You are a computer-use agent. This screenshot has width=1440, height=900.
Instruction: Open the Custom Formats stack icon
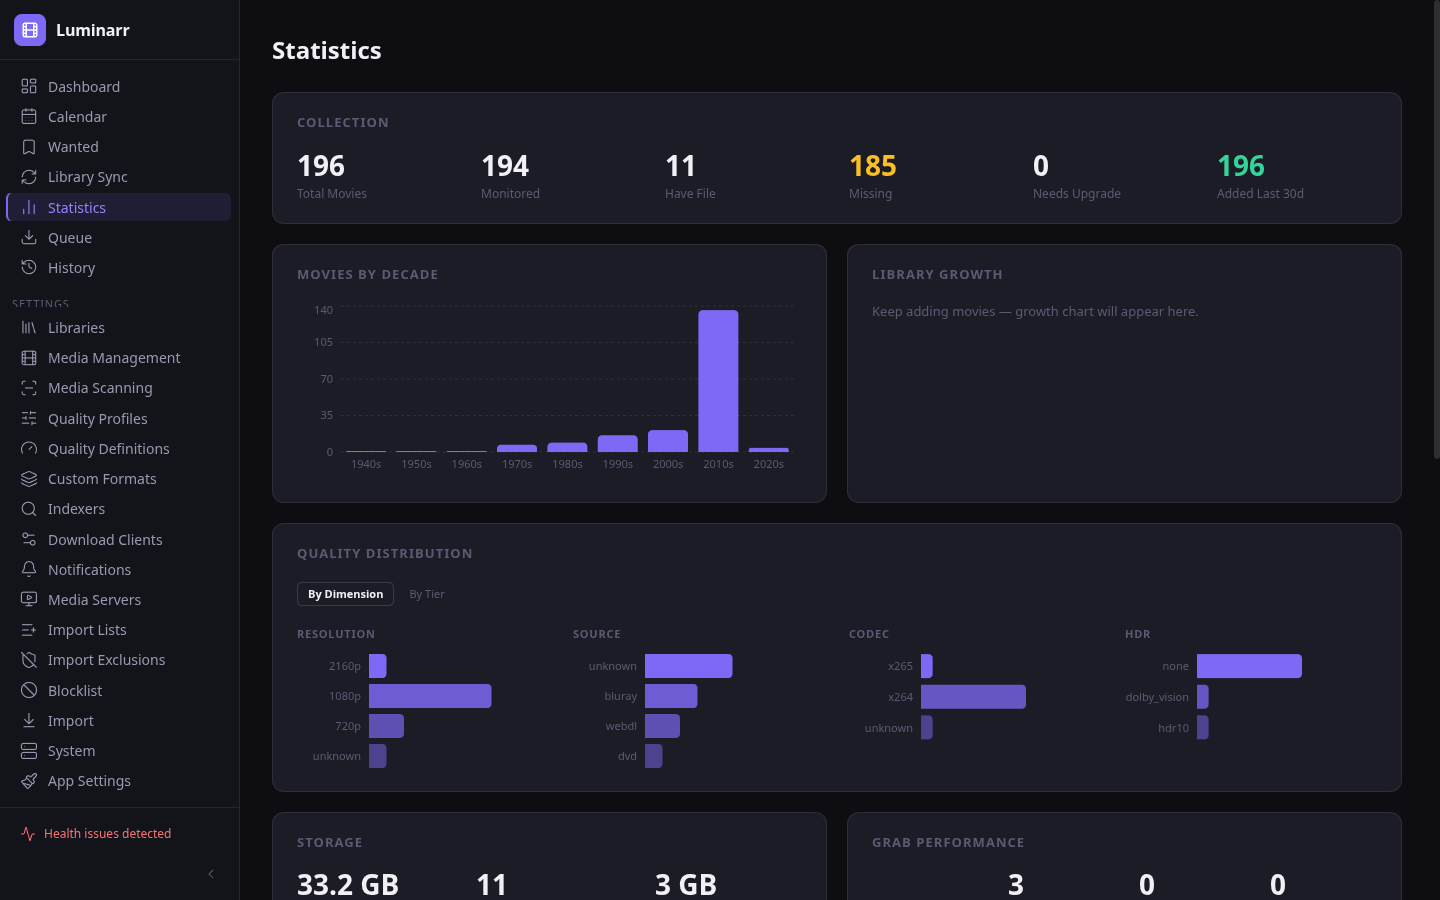pos(28,478)
